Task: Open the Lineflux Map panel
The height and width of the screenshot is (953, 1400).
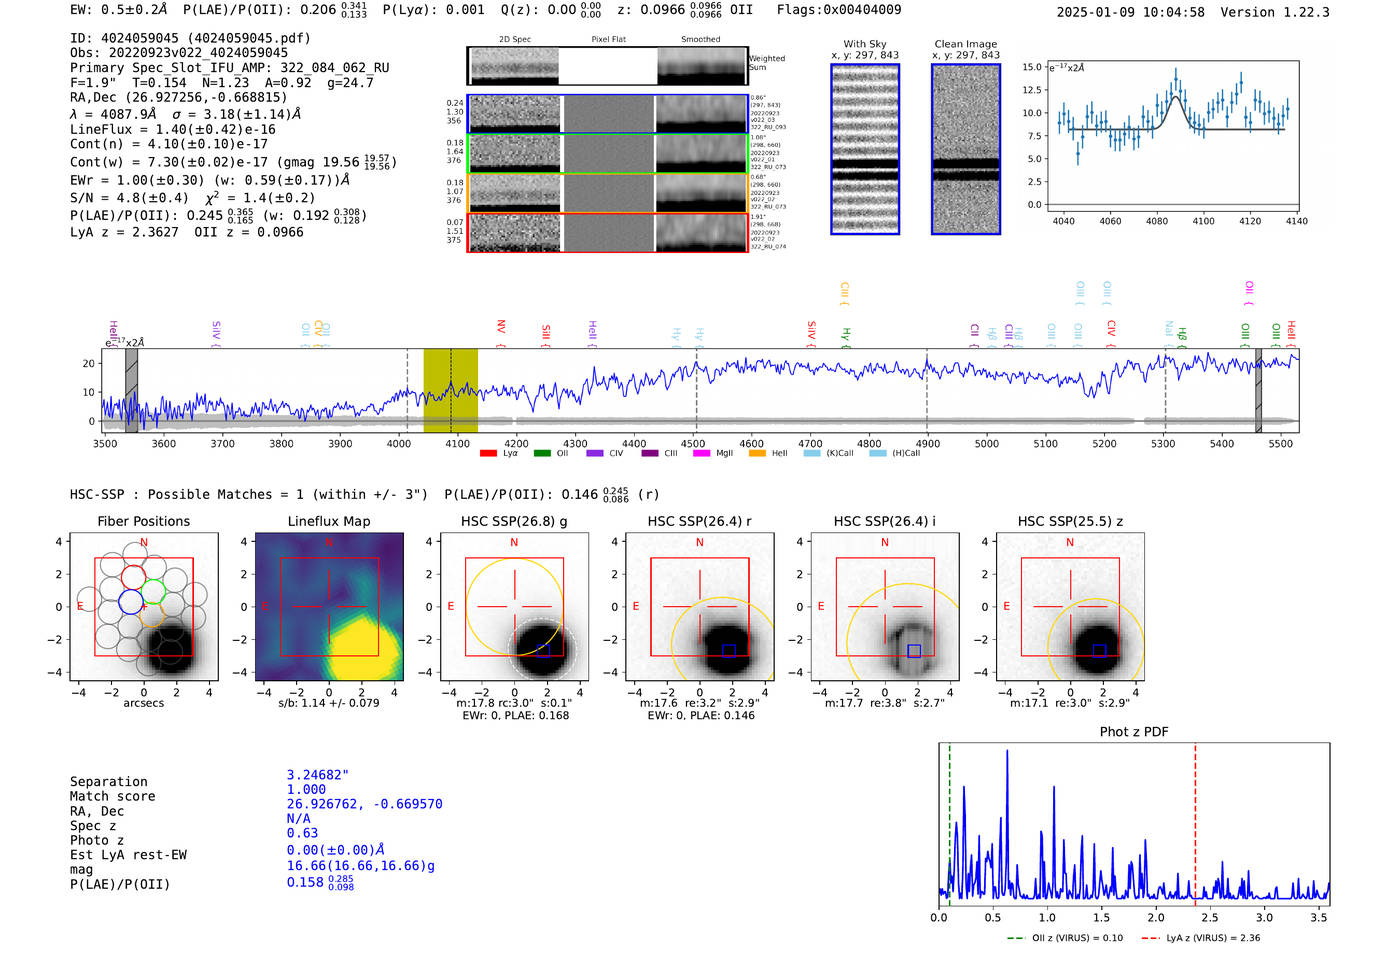Action: coord(329,607)
